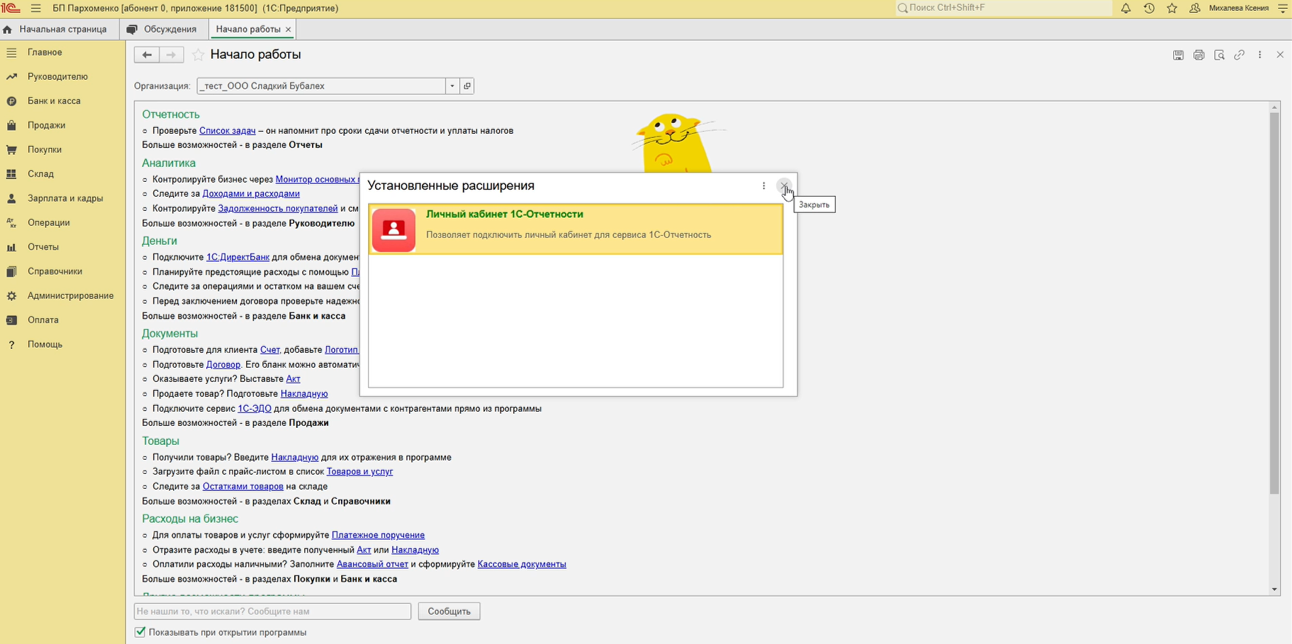
Task: Select the Операции section
Action: 49,223
